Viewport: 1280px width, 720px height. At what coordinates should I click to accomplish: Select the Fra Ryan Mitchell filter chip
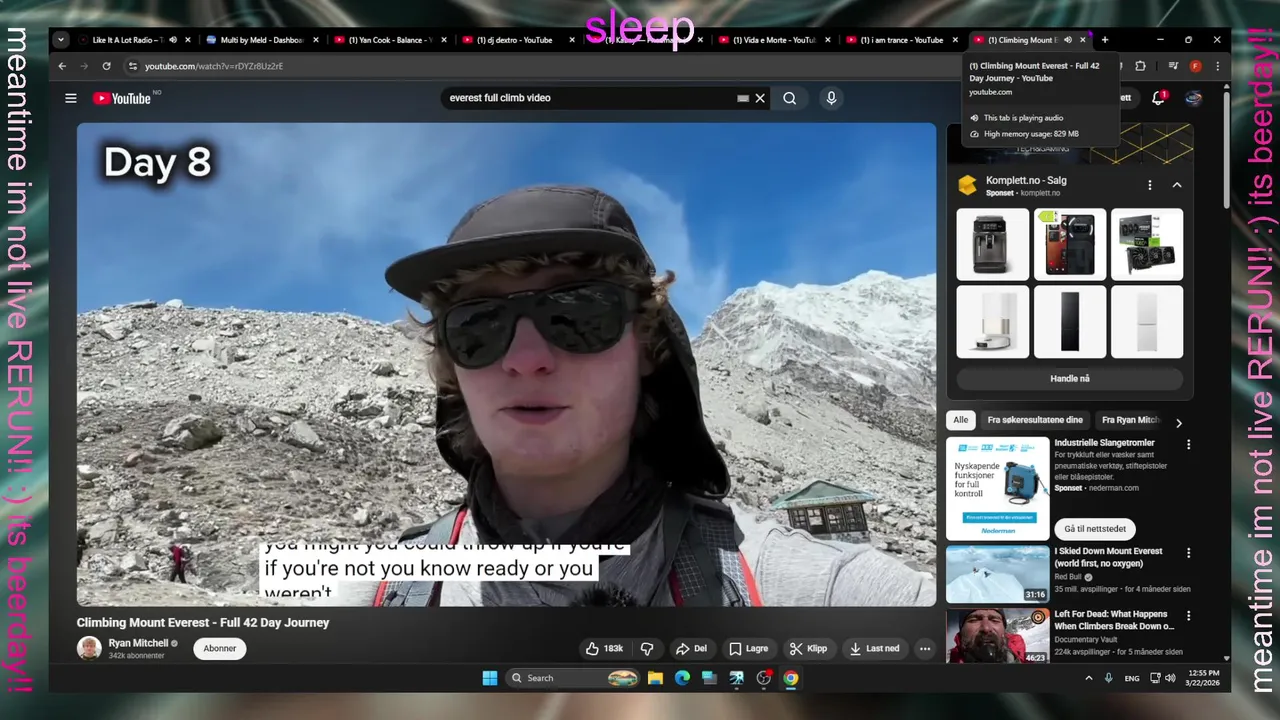coord(1130,420)
